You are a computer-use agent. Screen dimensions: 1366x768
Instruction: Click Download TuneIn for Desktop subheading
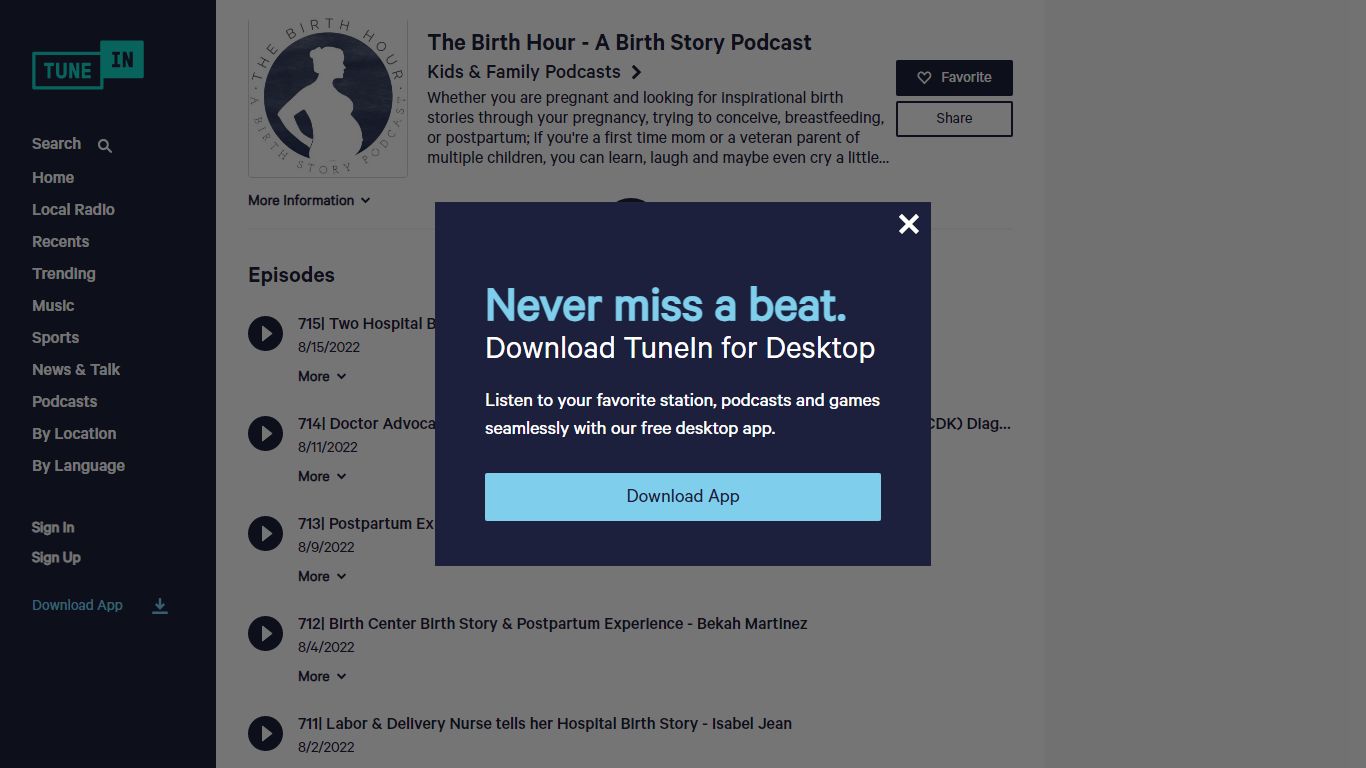tap(680, 348)
